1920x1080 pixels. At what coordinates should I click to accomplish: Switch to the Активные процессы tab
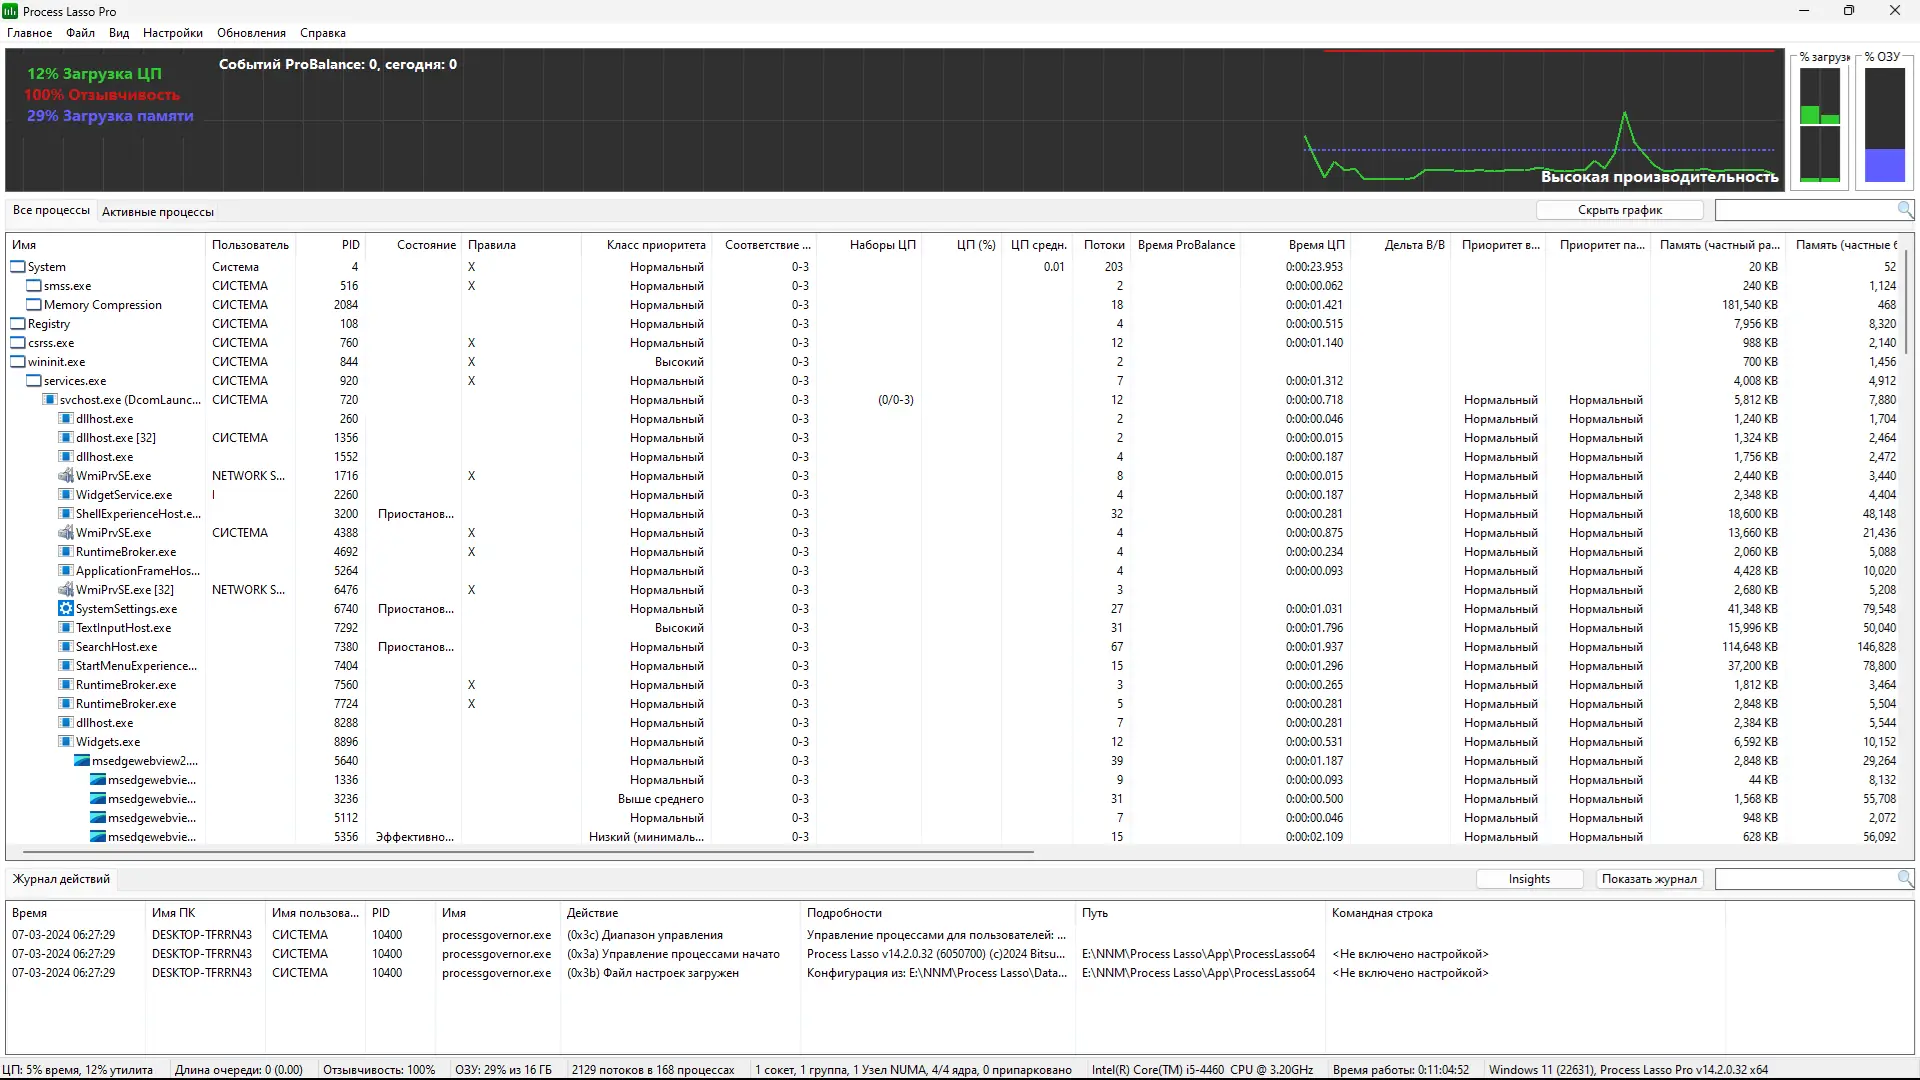click(158, 212)
